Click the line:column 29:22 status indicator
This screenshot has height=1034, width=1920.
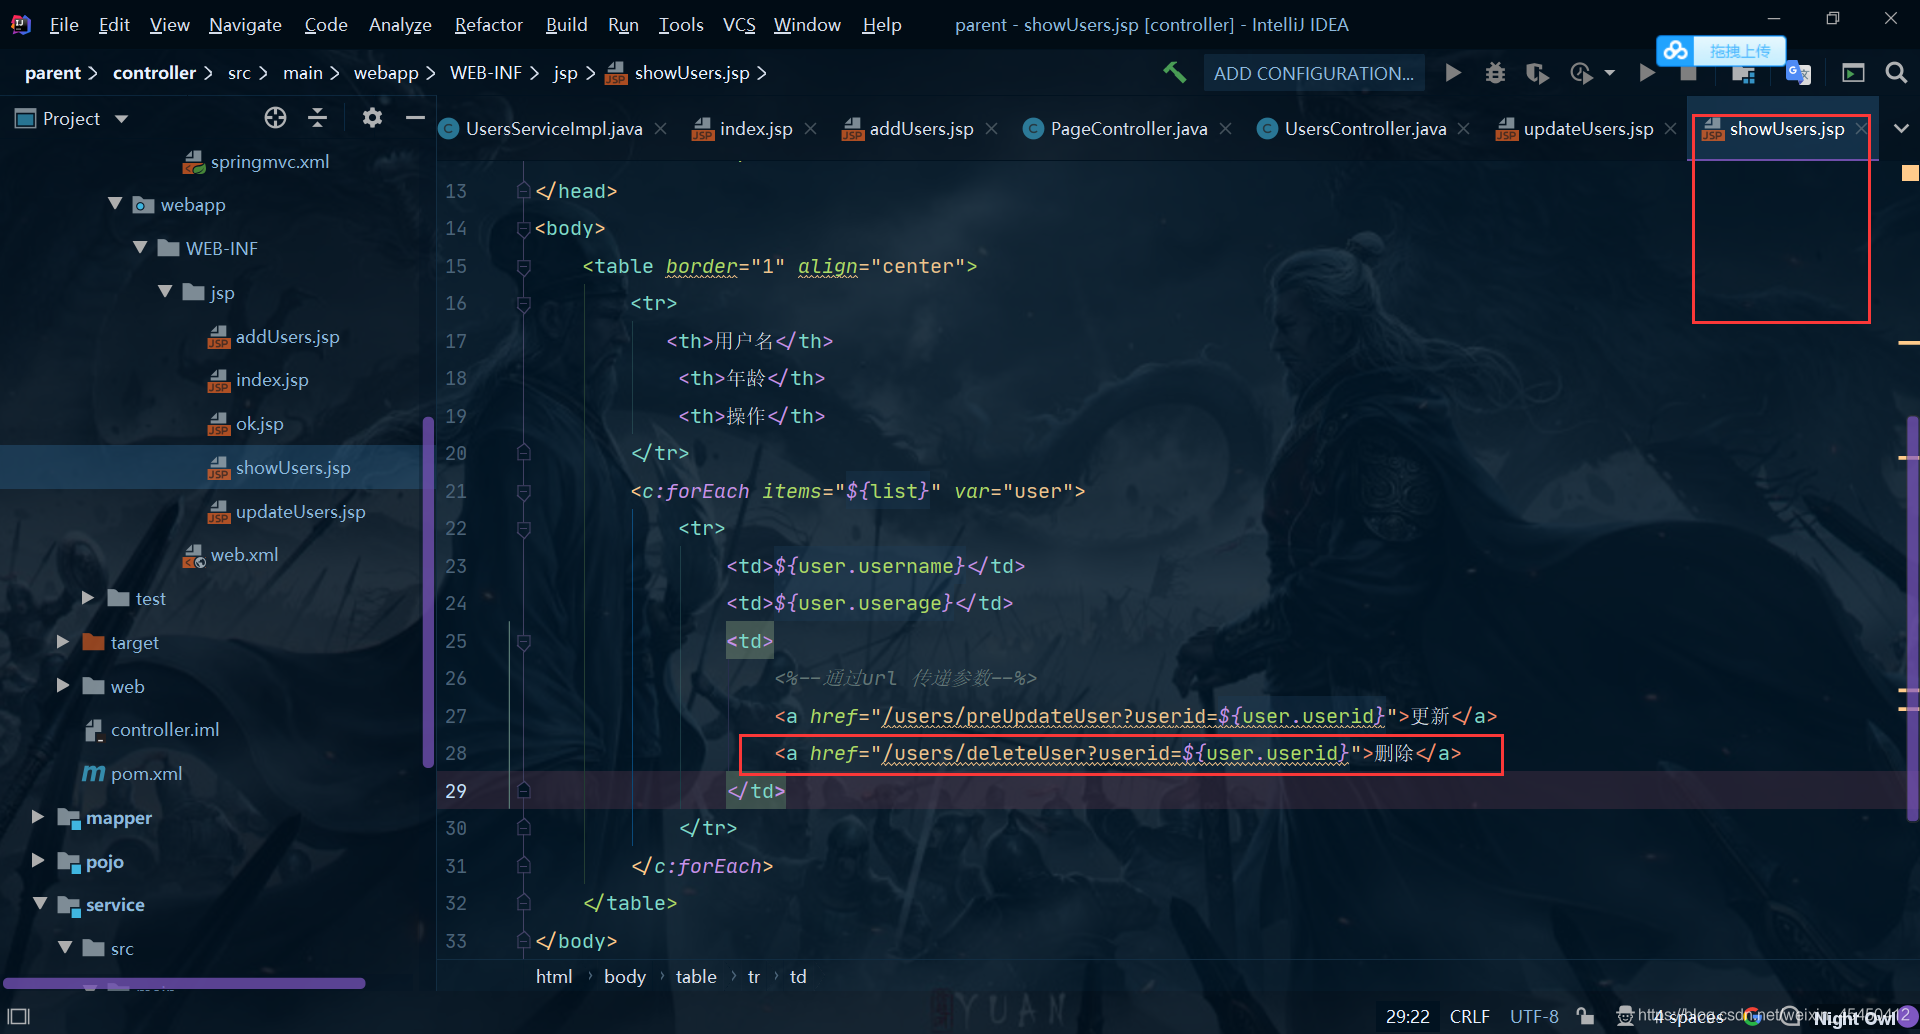(1408, 1017)
